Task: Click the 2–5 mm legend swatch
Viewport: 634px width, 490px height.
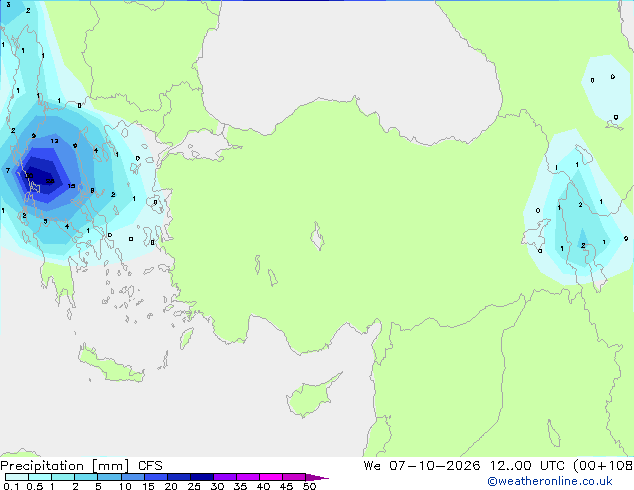Action: [86, 477]
